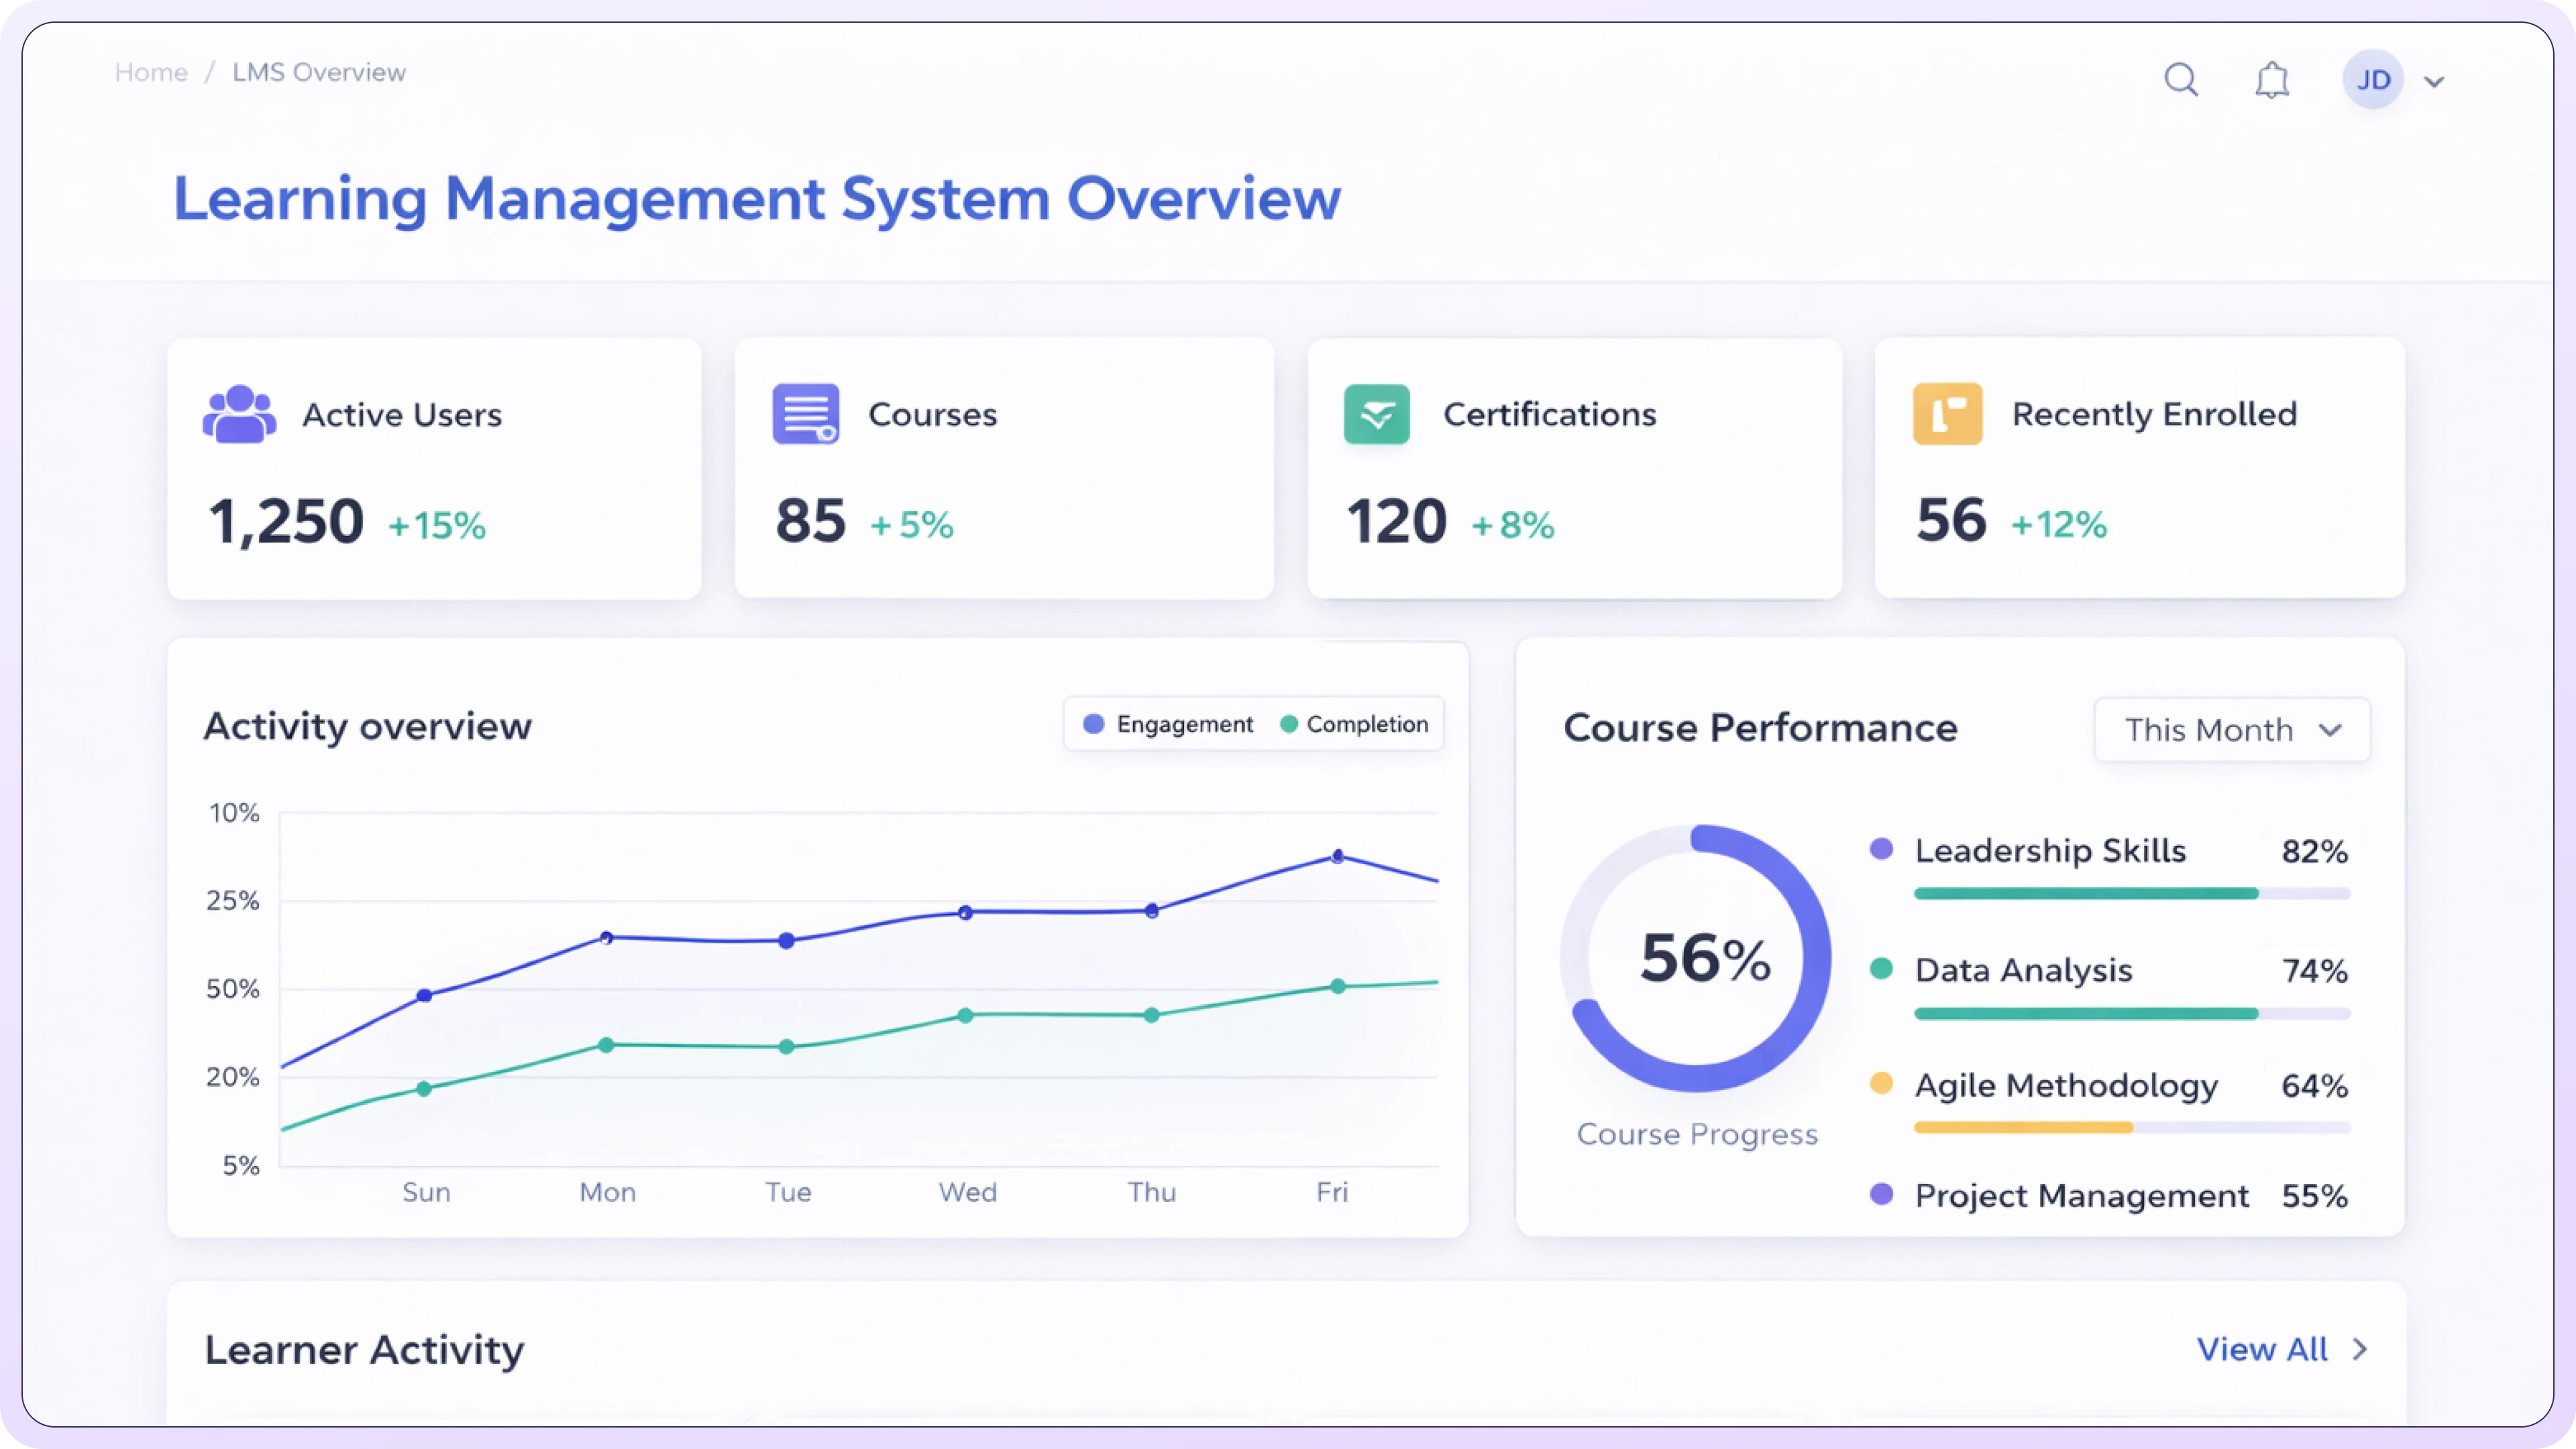Toggle the Engagement series in the legend

pyautogui.click(x=1168, y=724)
